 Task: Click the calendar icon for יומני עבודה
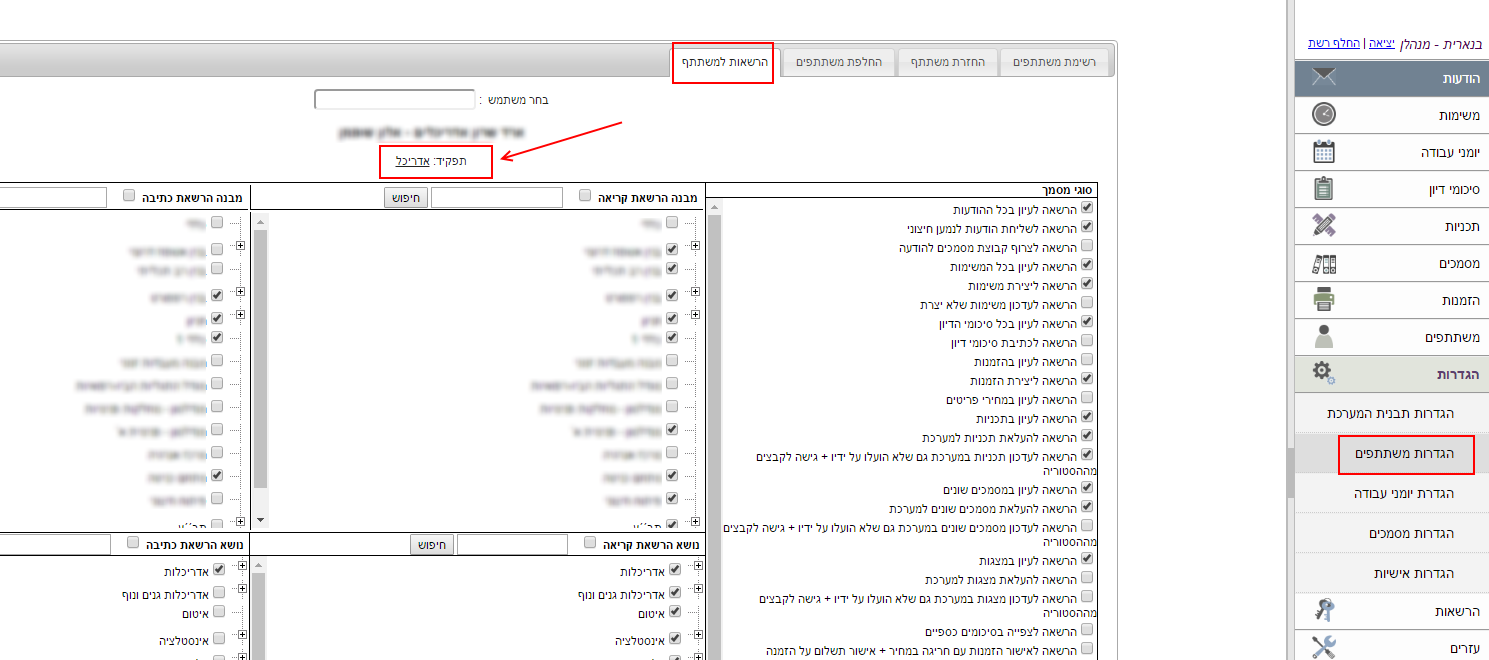1323,152
